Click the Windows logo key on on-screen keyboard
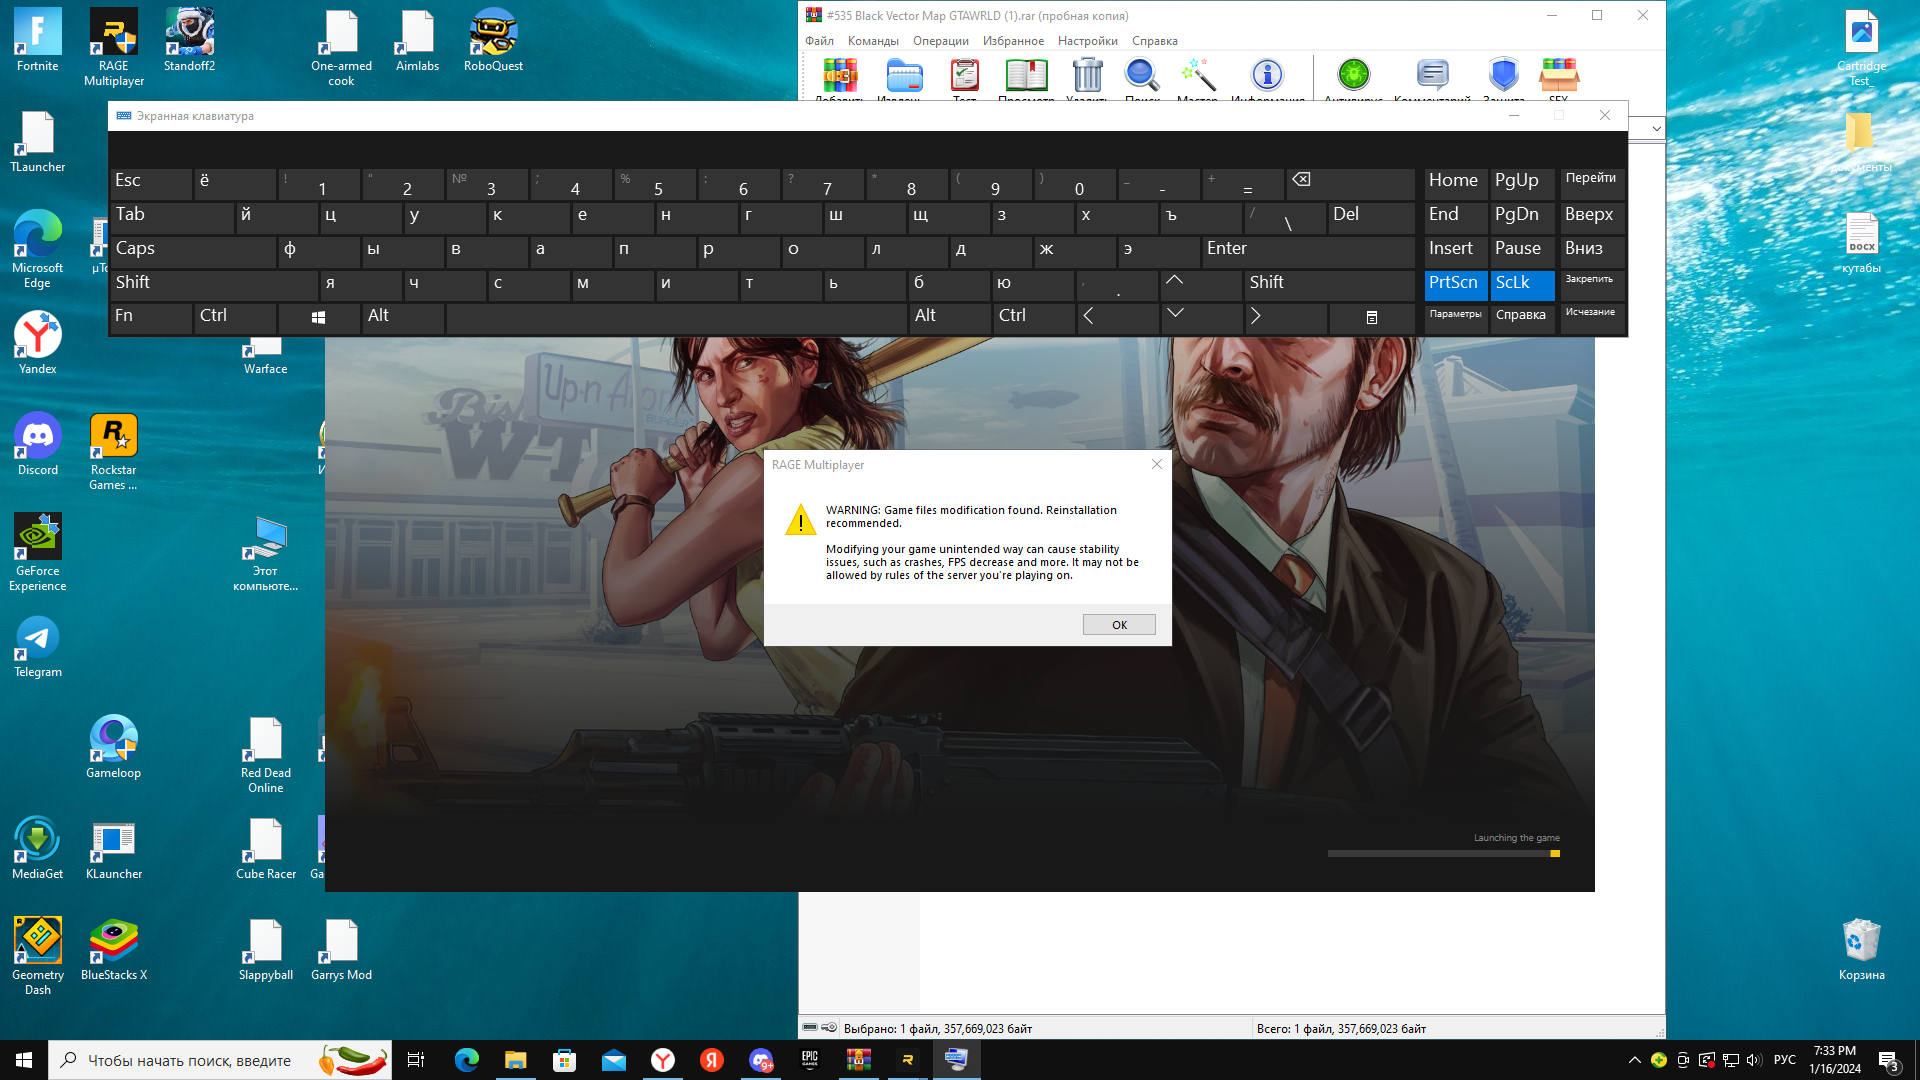The height and width of the screenshot is (1080, 1920). (319, 317)
